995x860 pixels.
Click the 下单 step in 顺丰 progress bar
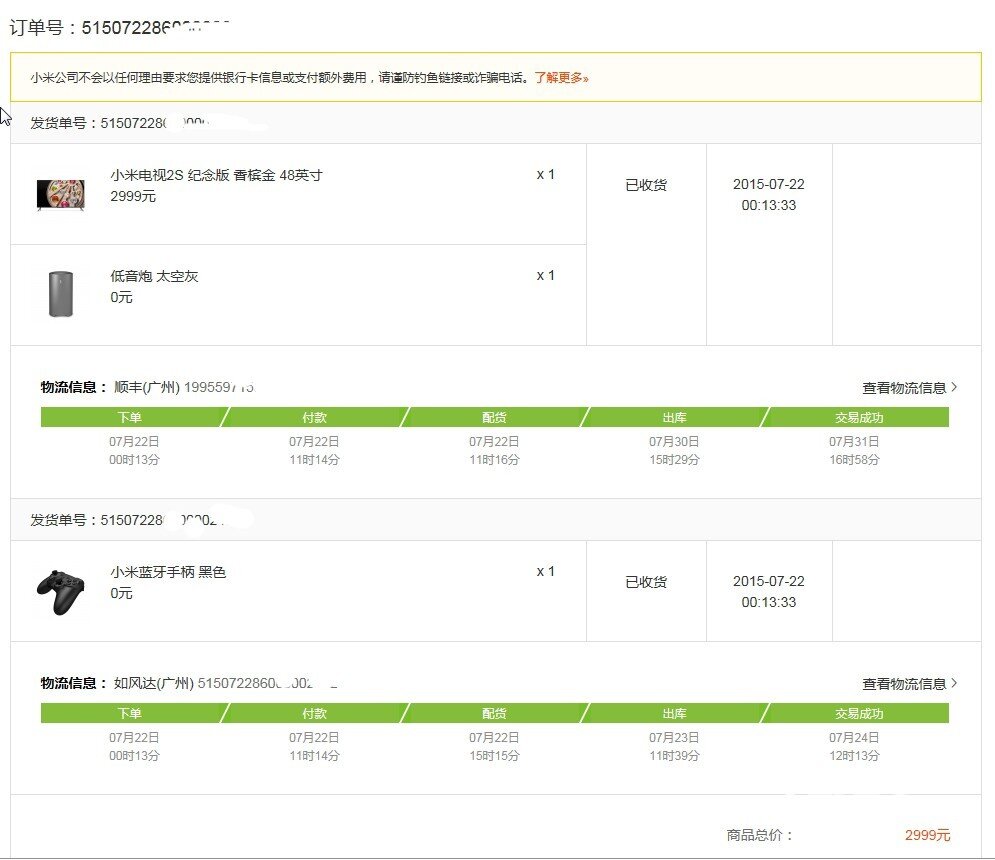pyautogui.click(x=130, y=417)
